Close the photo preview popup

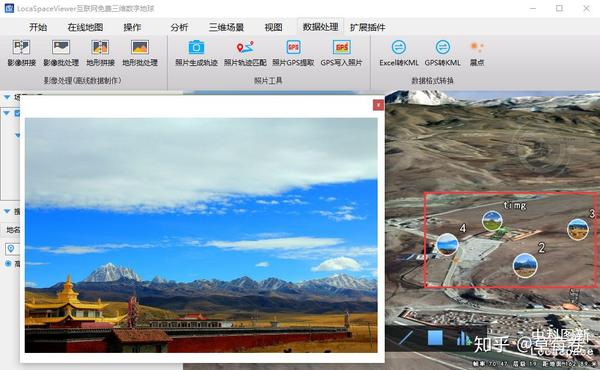coord(378,105)
